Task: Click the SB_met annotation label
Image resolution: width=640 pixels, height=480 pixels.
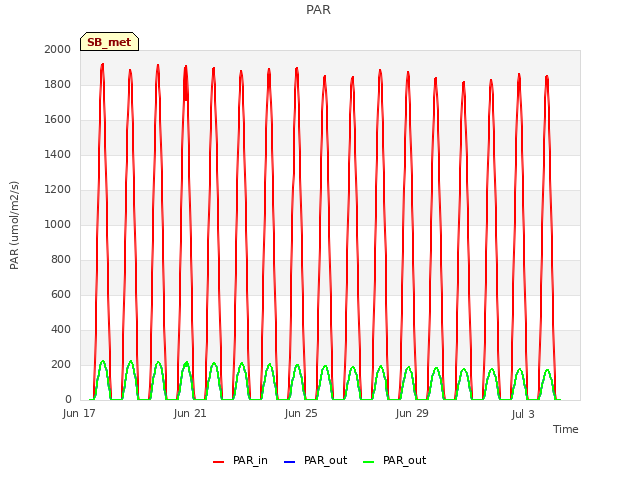Action: (x=109, y=42)
